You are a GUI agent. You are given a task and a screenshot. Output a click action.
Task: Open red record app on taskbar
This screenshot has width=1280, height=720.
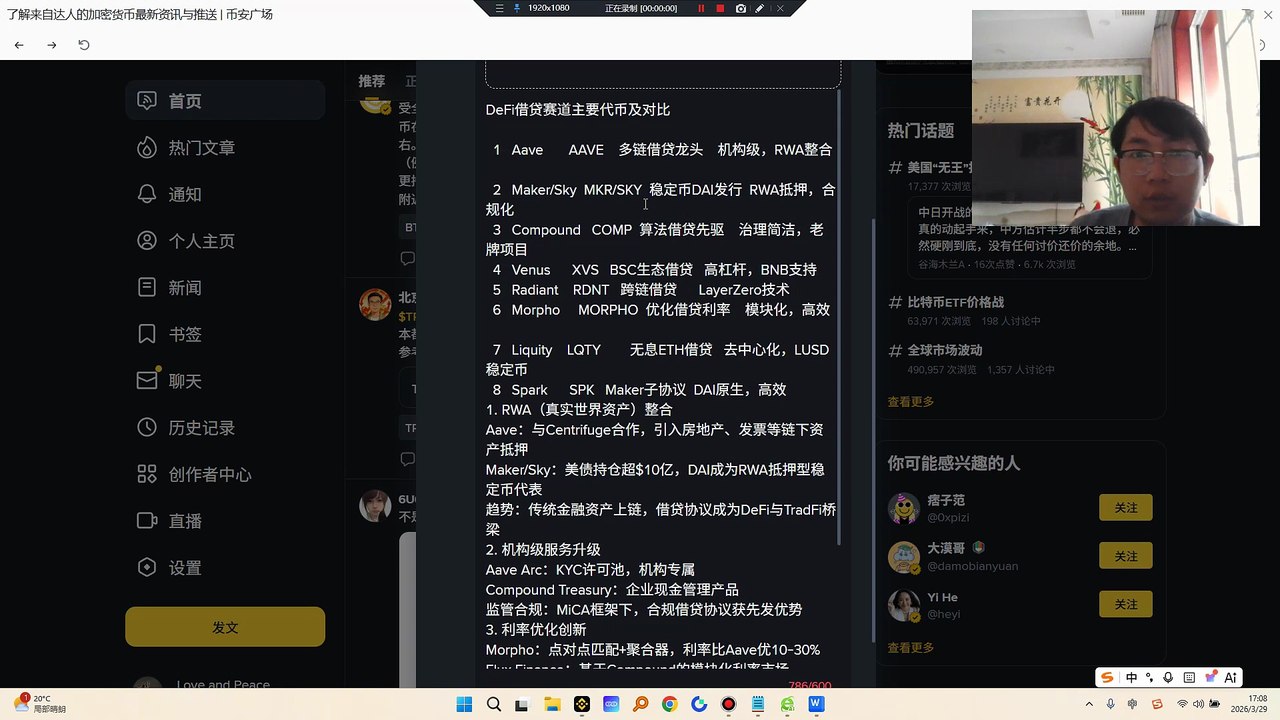[728, 705]
